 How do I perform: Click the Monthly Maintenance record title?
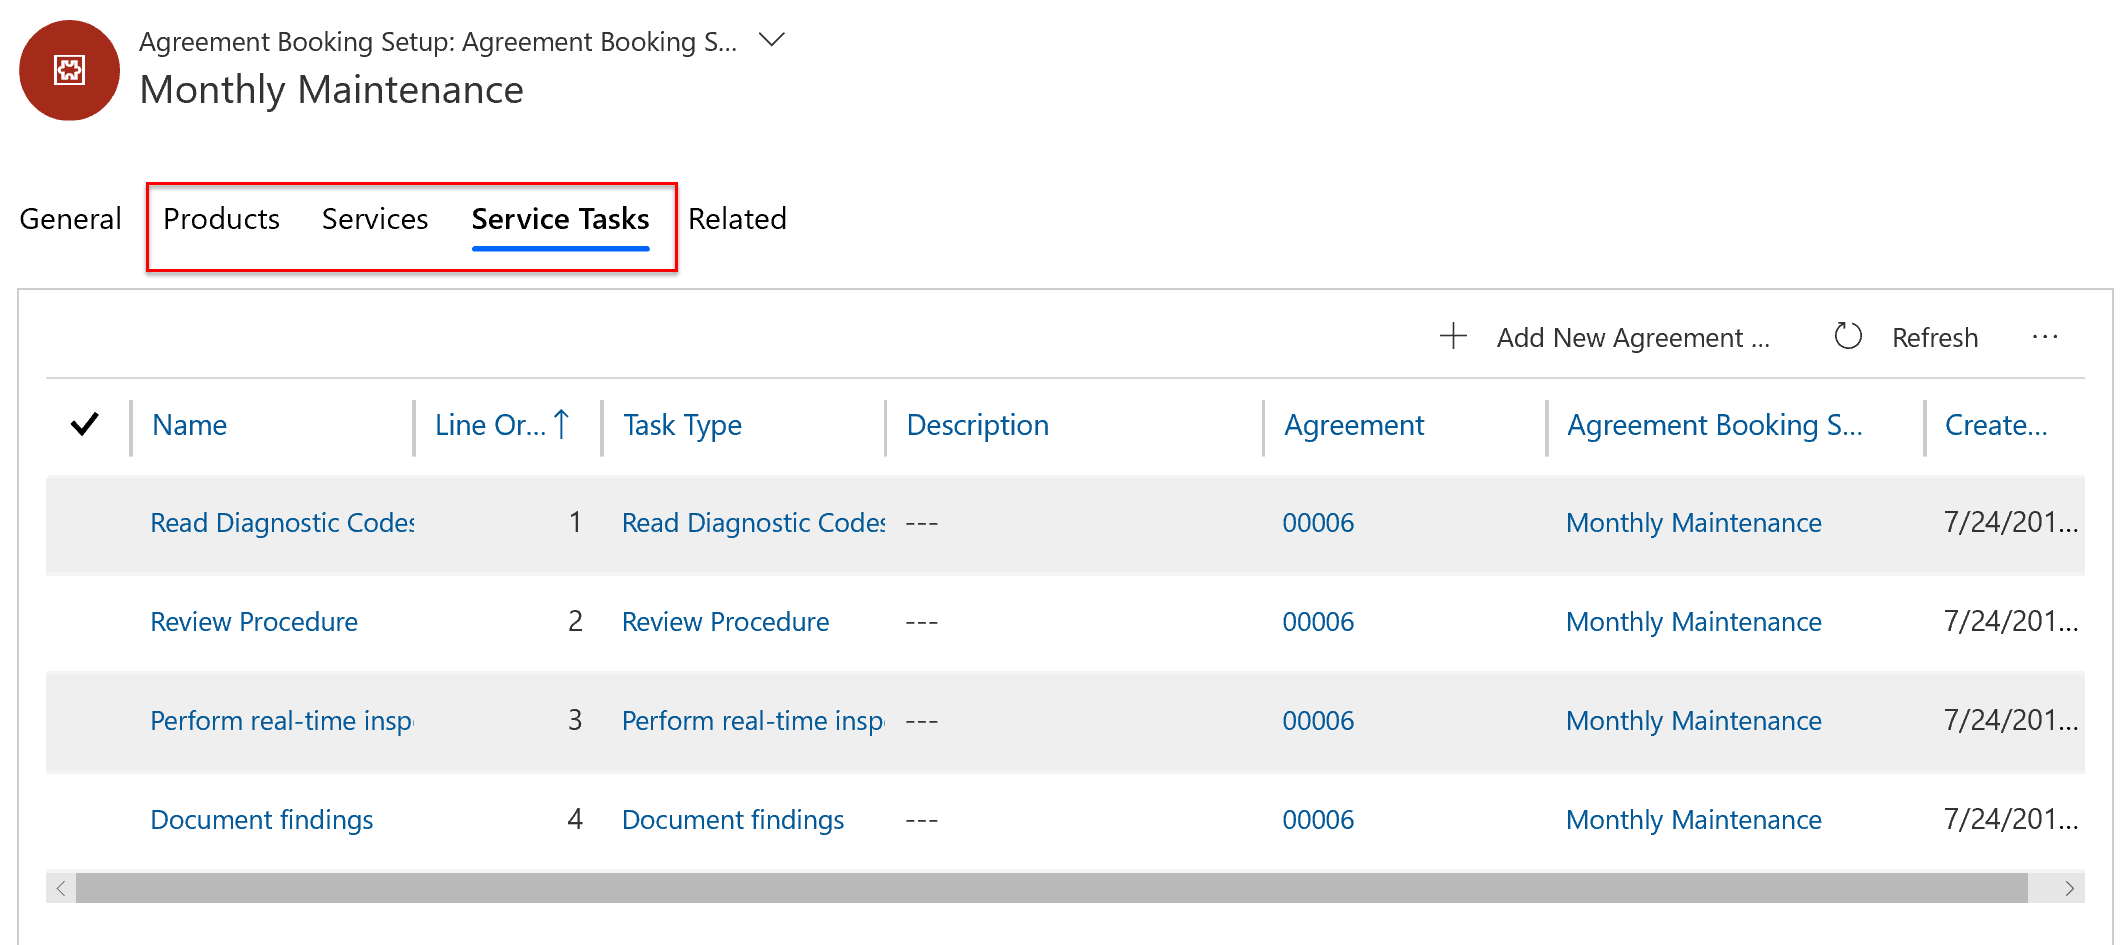coord(331,90)
